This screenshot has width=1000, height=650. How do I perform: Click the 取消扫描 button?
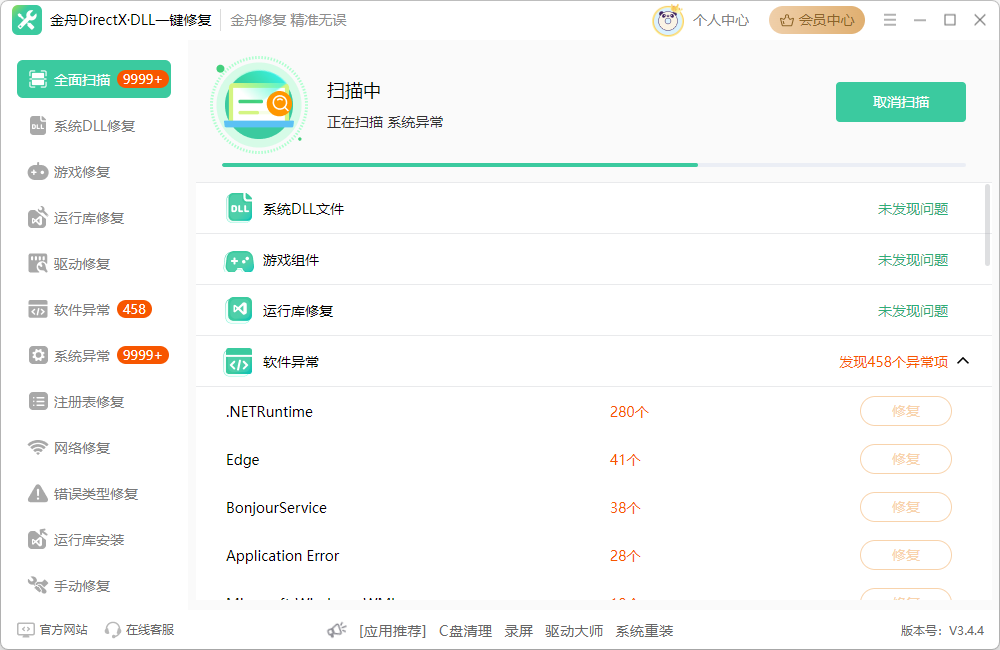(901, 102)
